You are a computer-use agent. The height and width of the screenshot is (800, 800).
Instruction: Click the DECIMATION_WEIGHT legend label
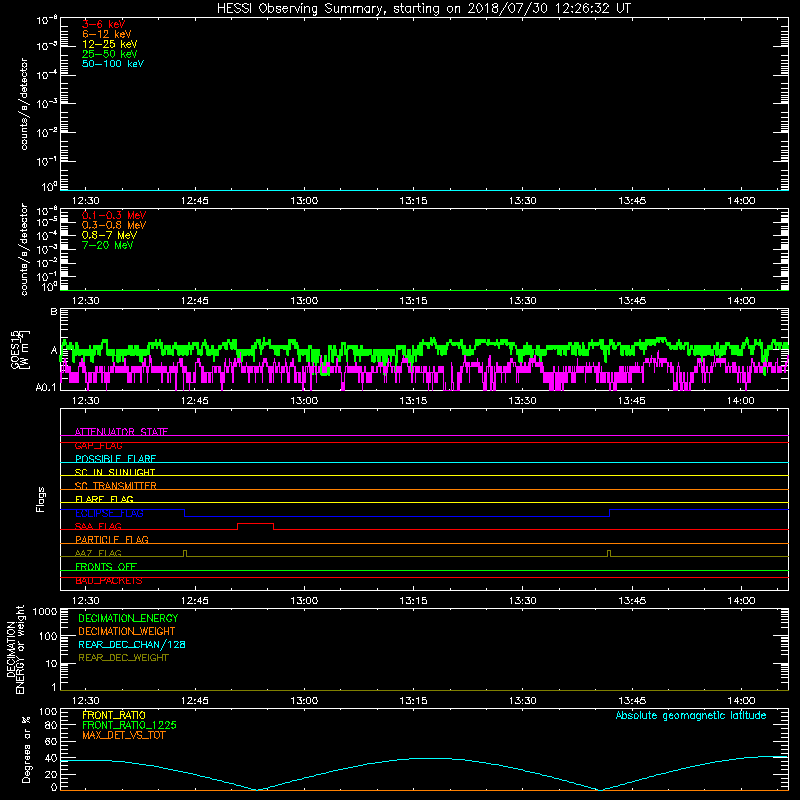pyautogui.click(x=127, y=631)
